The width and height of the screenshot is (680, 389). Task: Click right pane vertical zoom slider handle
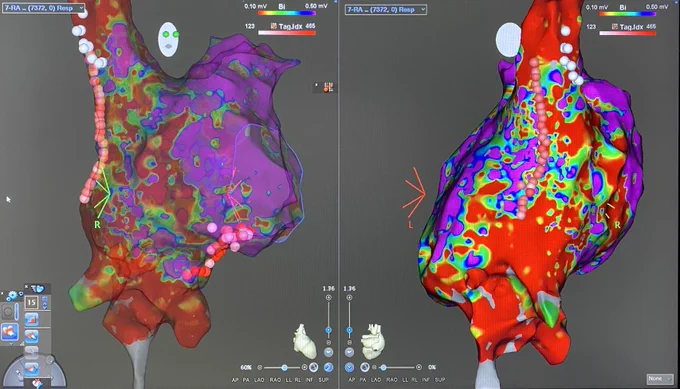coord(350,330)
